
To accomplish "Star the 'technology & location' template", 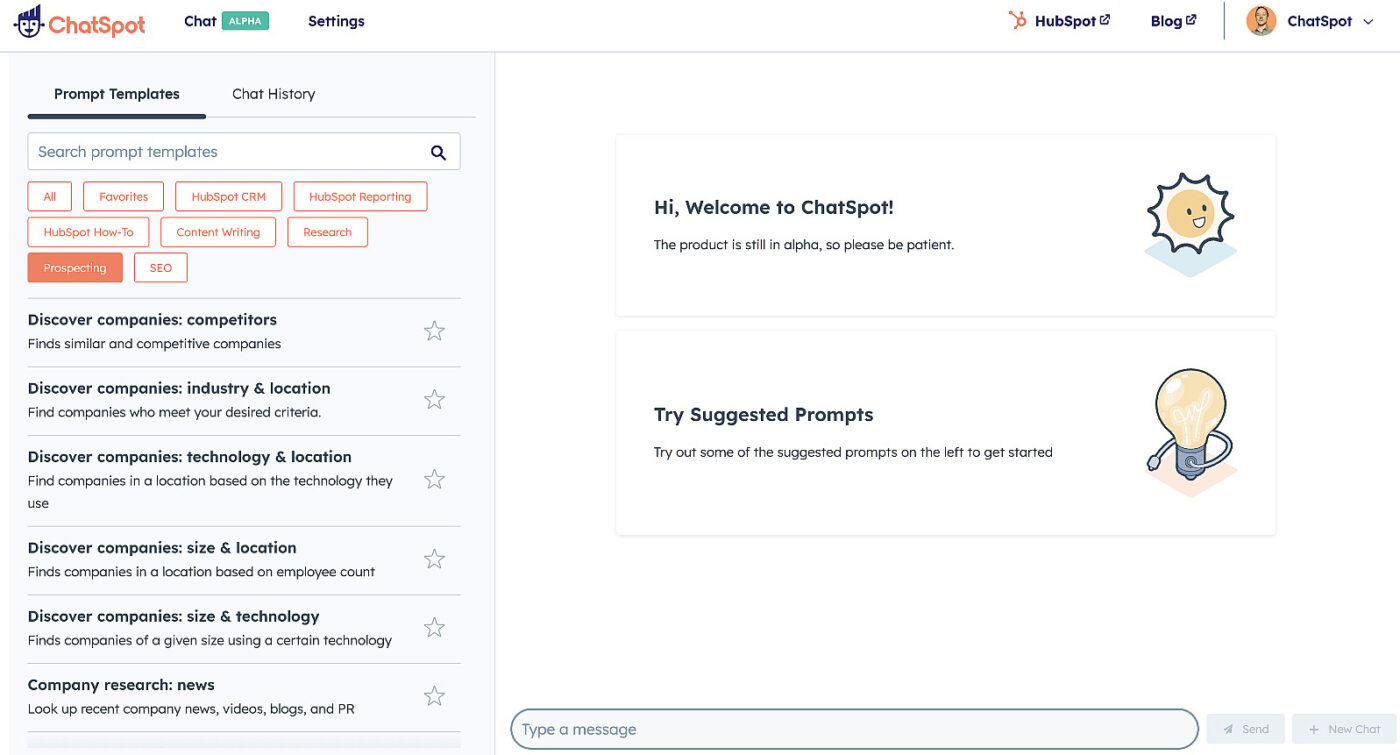I will (434, 480).
